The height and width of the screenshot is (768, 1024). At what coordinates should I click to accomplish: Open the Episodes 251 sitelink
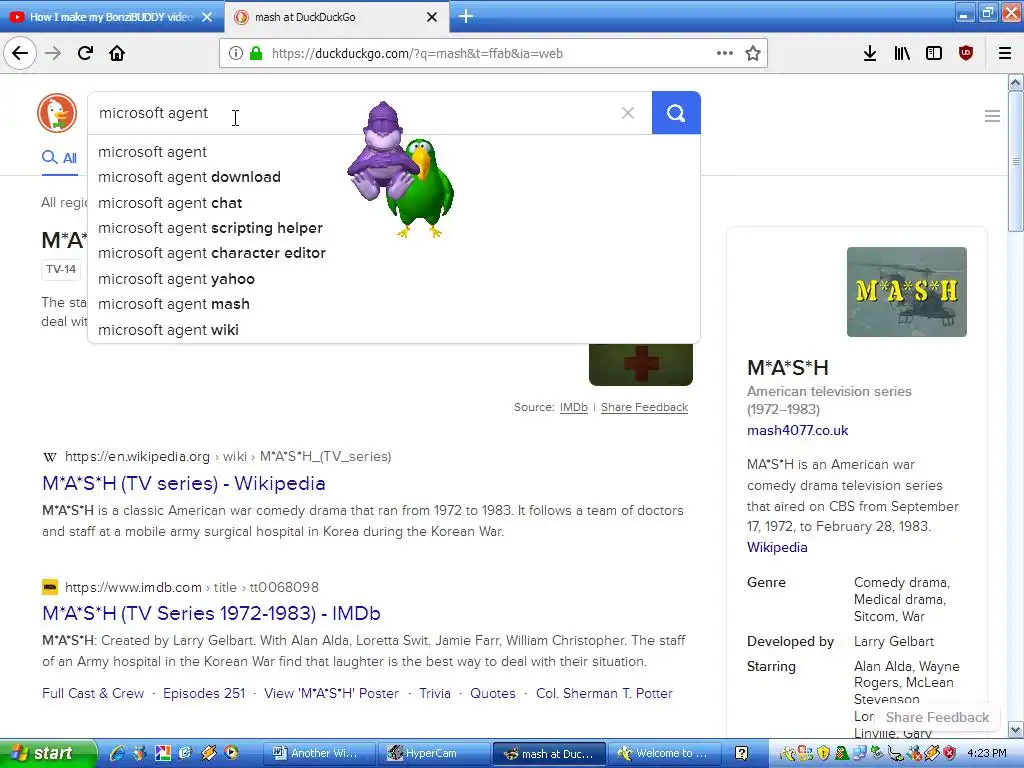(204, 694)
